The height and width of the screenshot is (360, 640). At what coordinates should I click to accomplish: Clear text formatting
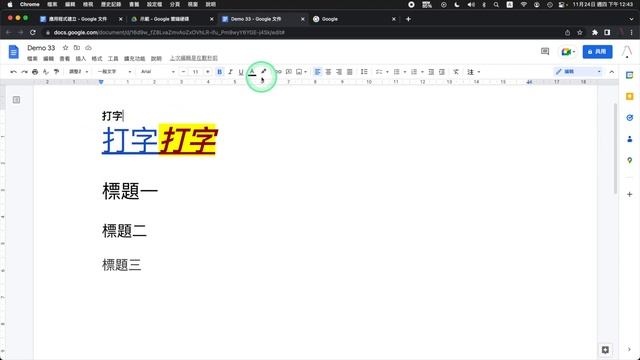click(456, 72)
